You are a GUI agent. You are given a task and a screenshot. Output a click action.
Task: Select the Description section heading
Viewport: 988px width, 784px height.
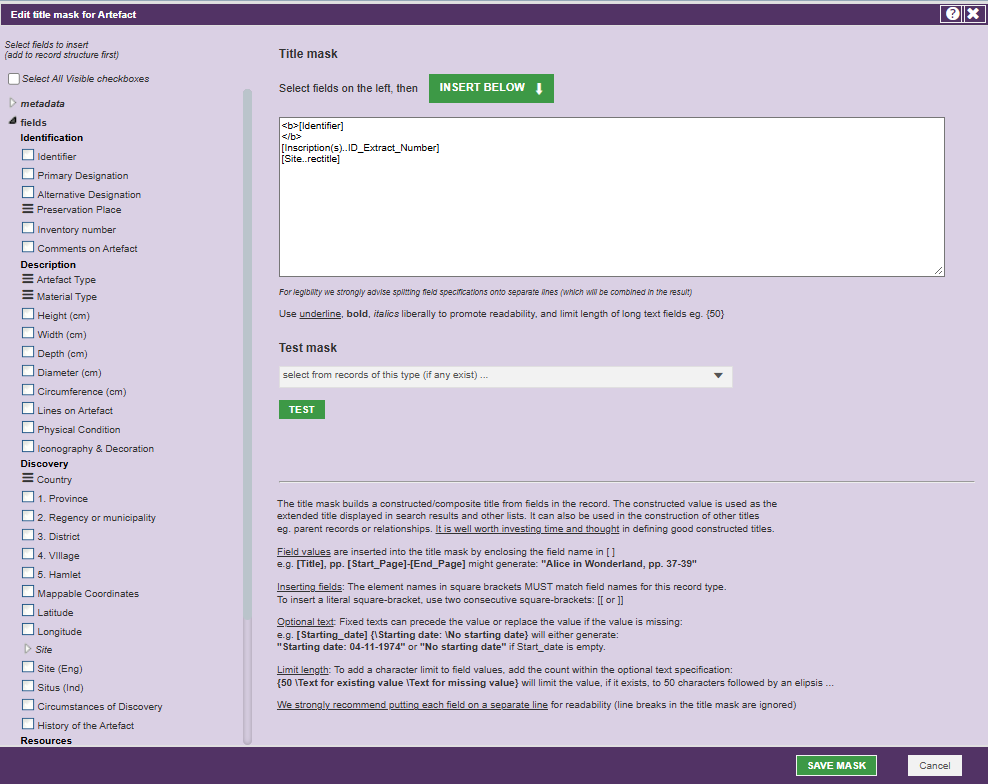point(48,265)
